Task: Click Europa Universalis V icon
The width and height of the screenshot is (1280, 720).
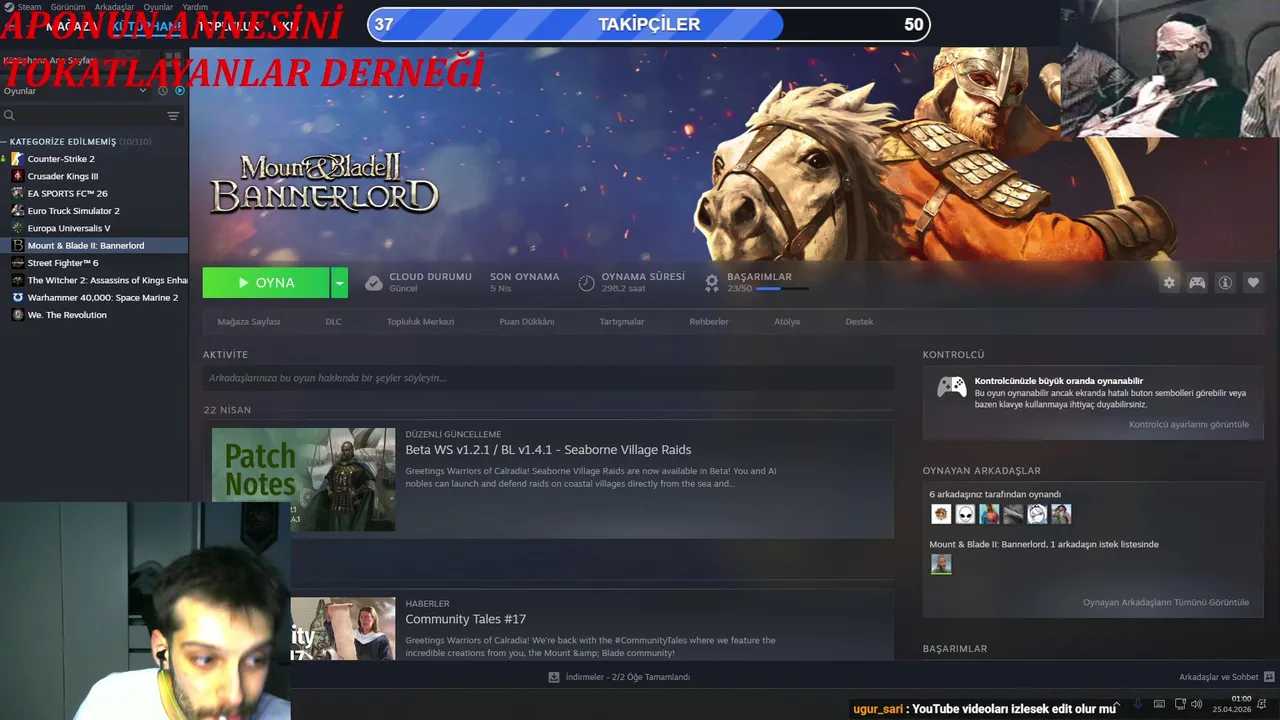Action: (x=17, y=228)
